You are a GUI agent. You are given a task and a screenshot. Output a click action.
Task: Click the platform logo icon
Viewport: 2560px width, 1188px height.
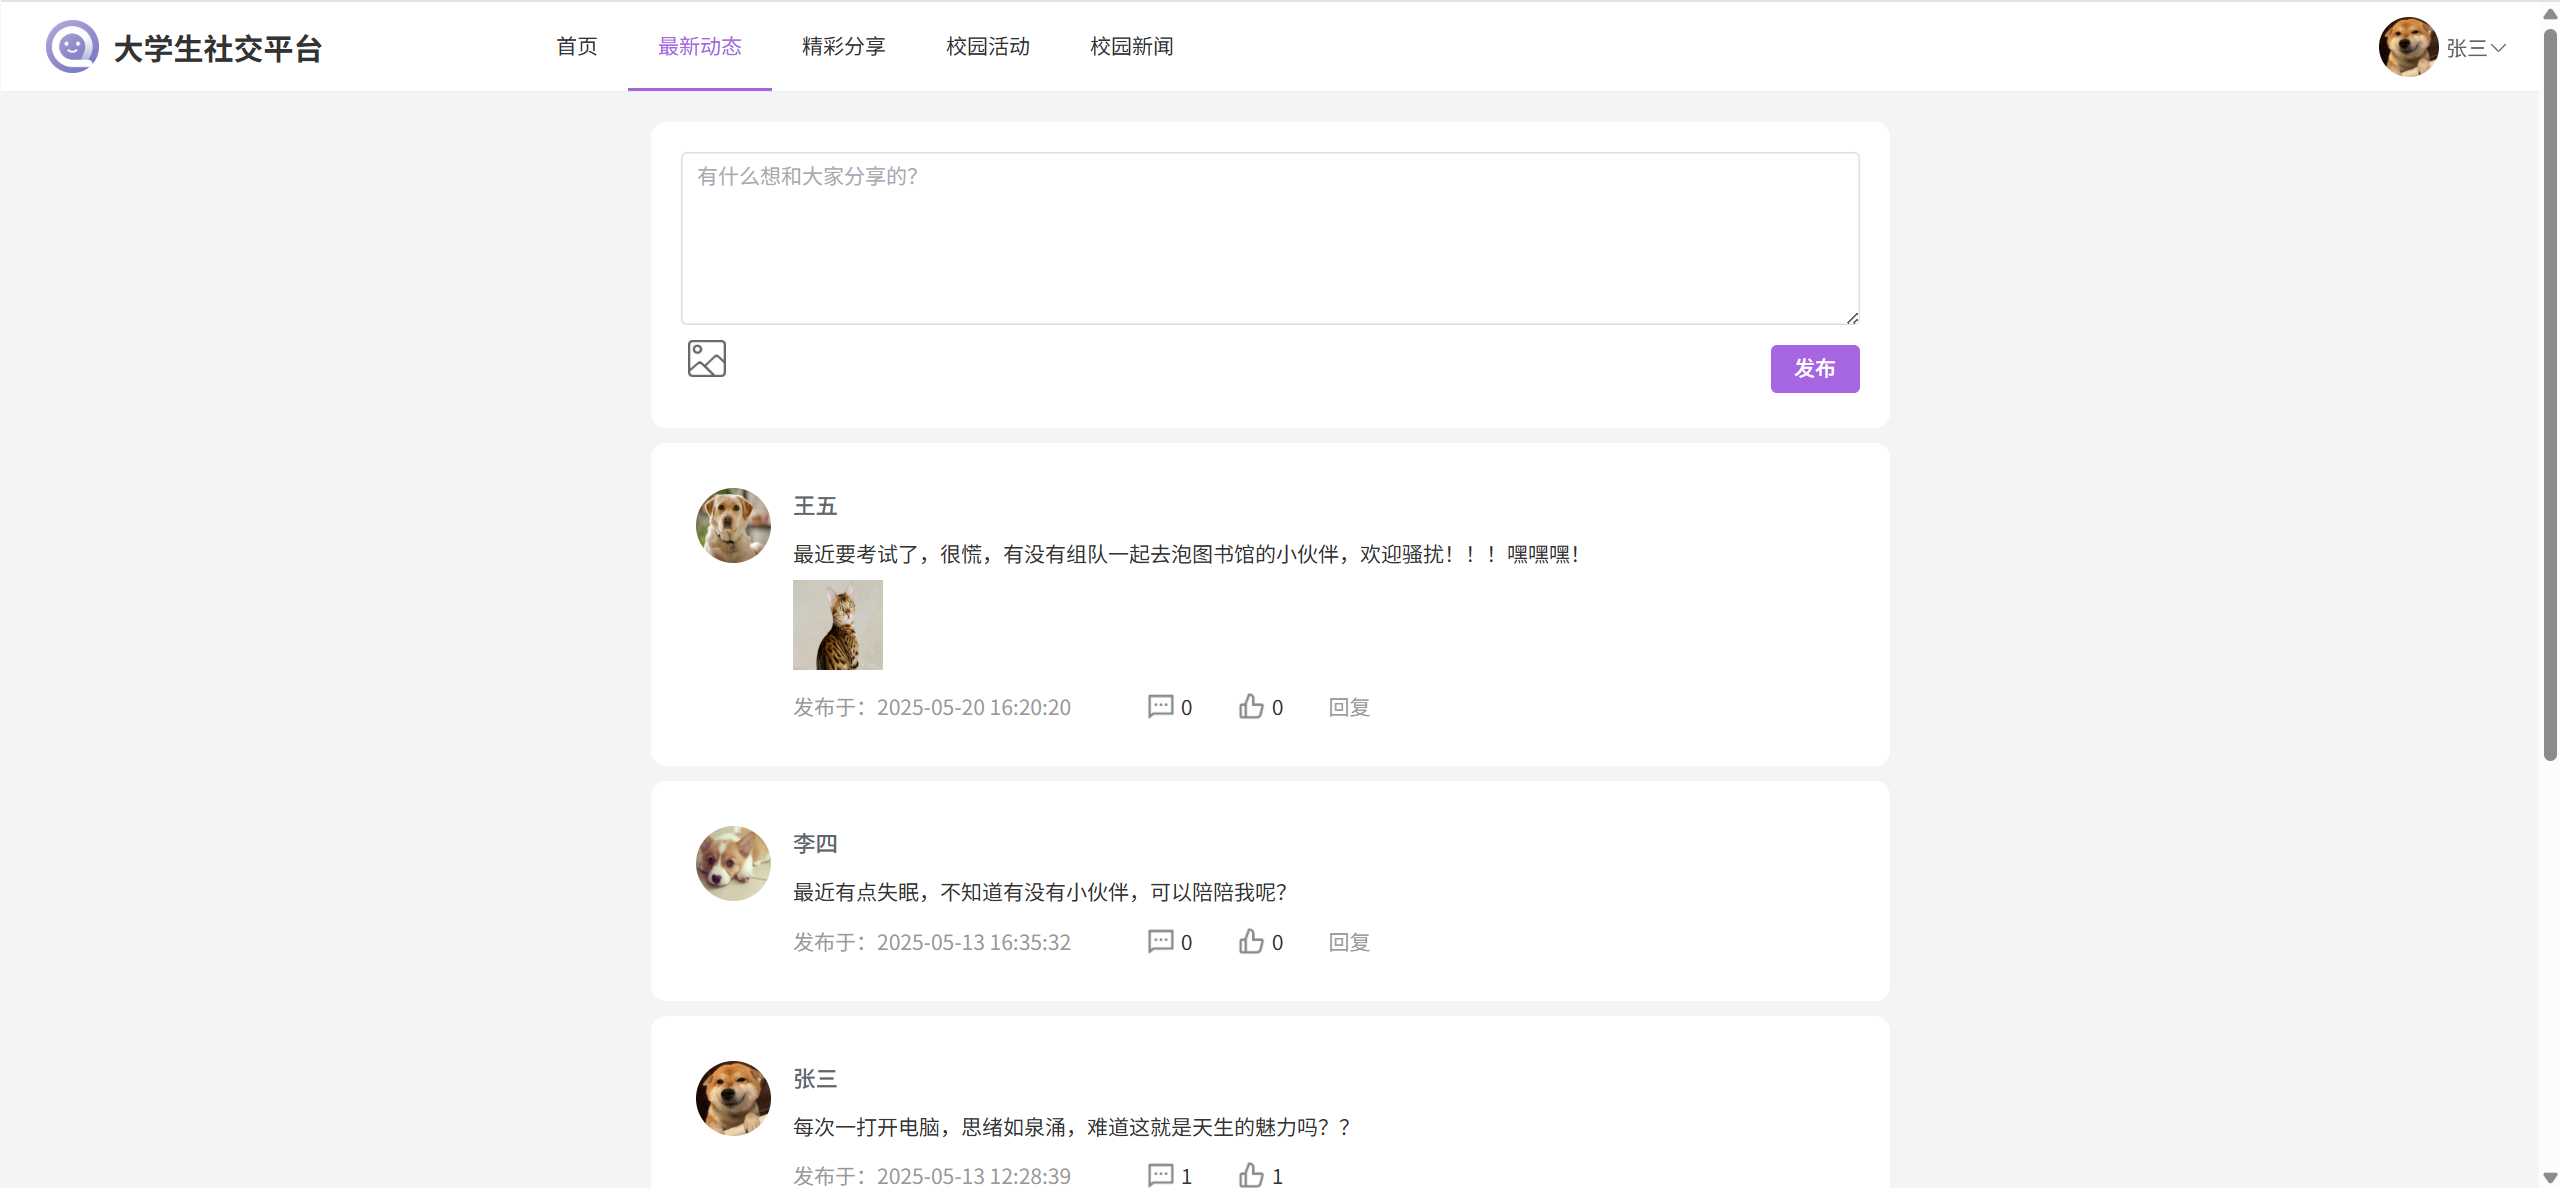point(72,47)
